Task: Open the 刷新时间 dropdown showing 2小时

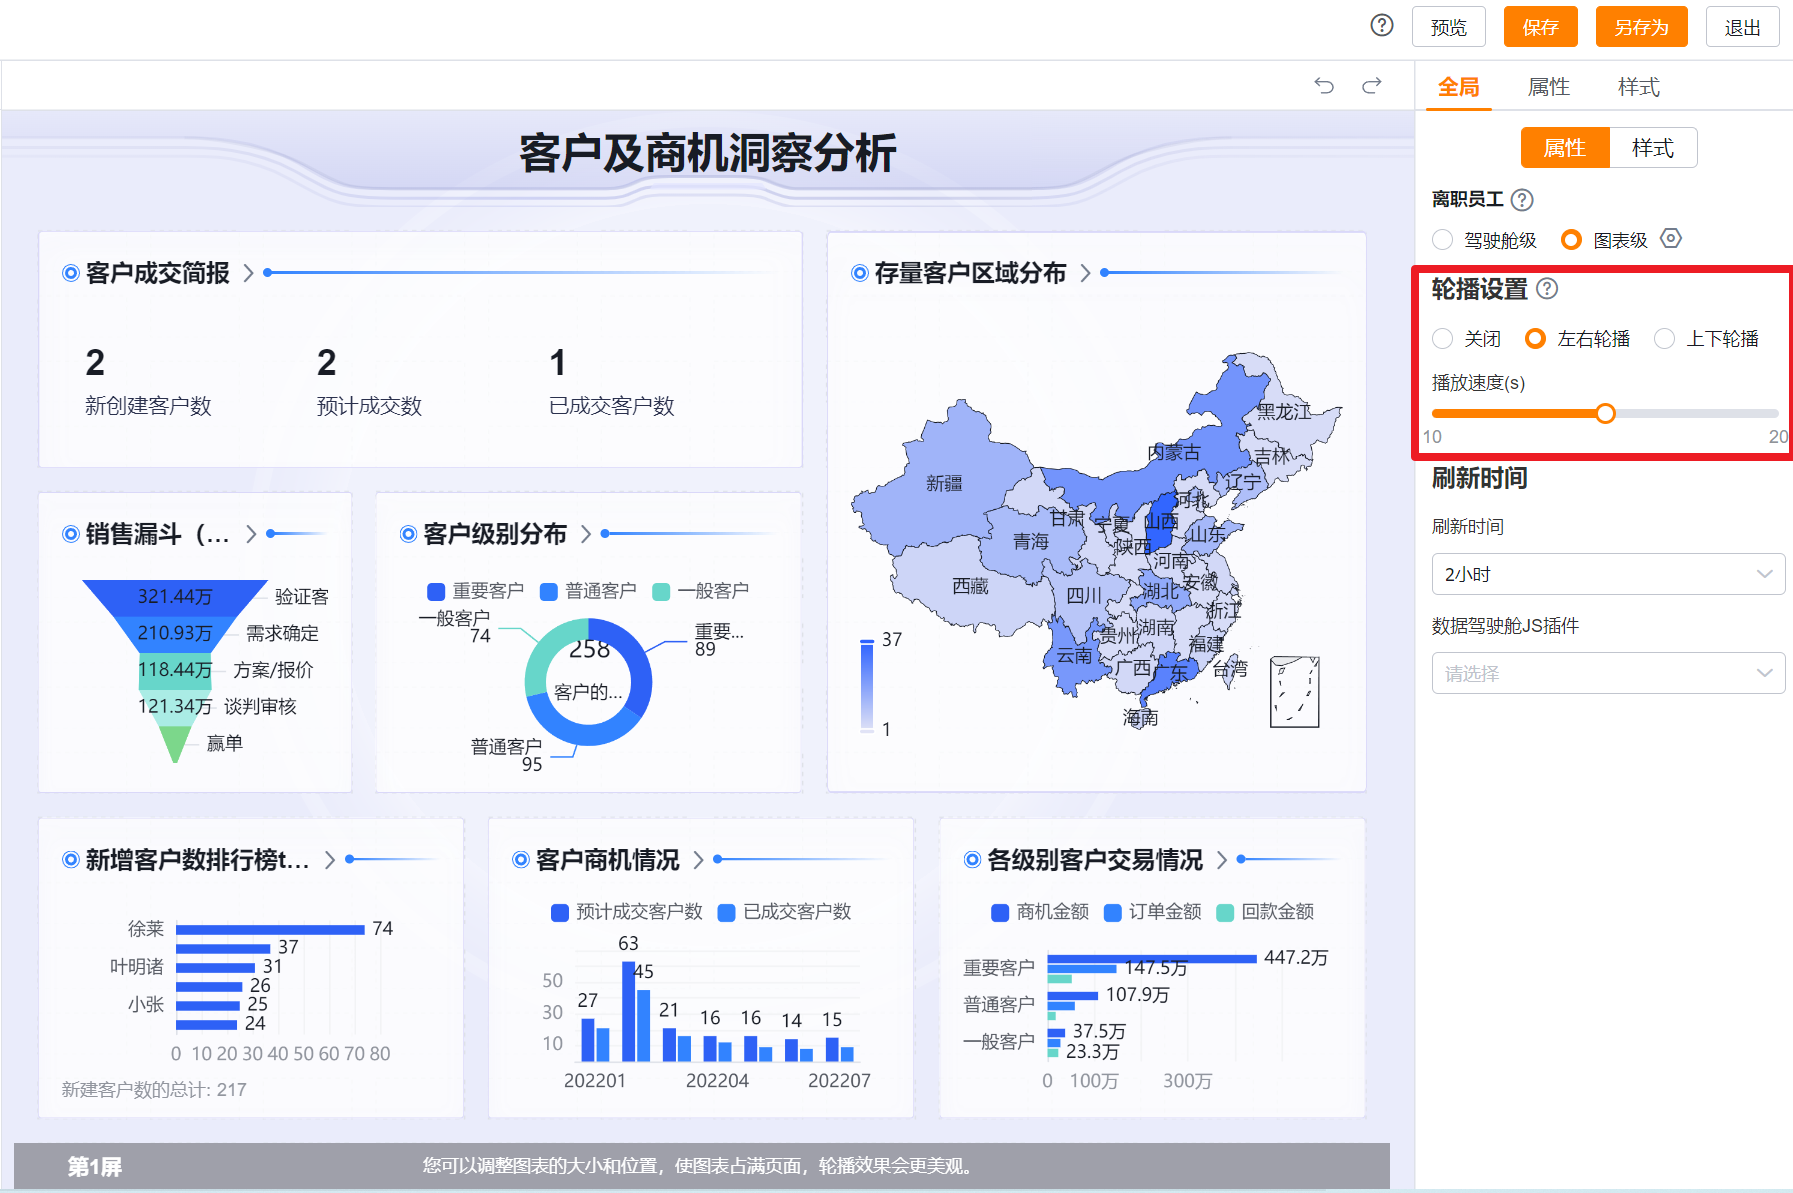Action: [1607, 574]
